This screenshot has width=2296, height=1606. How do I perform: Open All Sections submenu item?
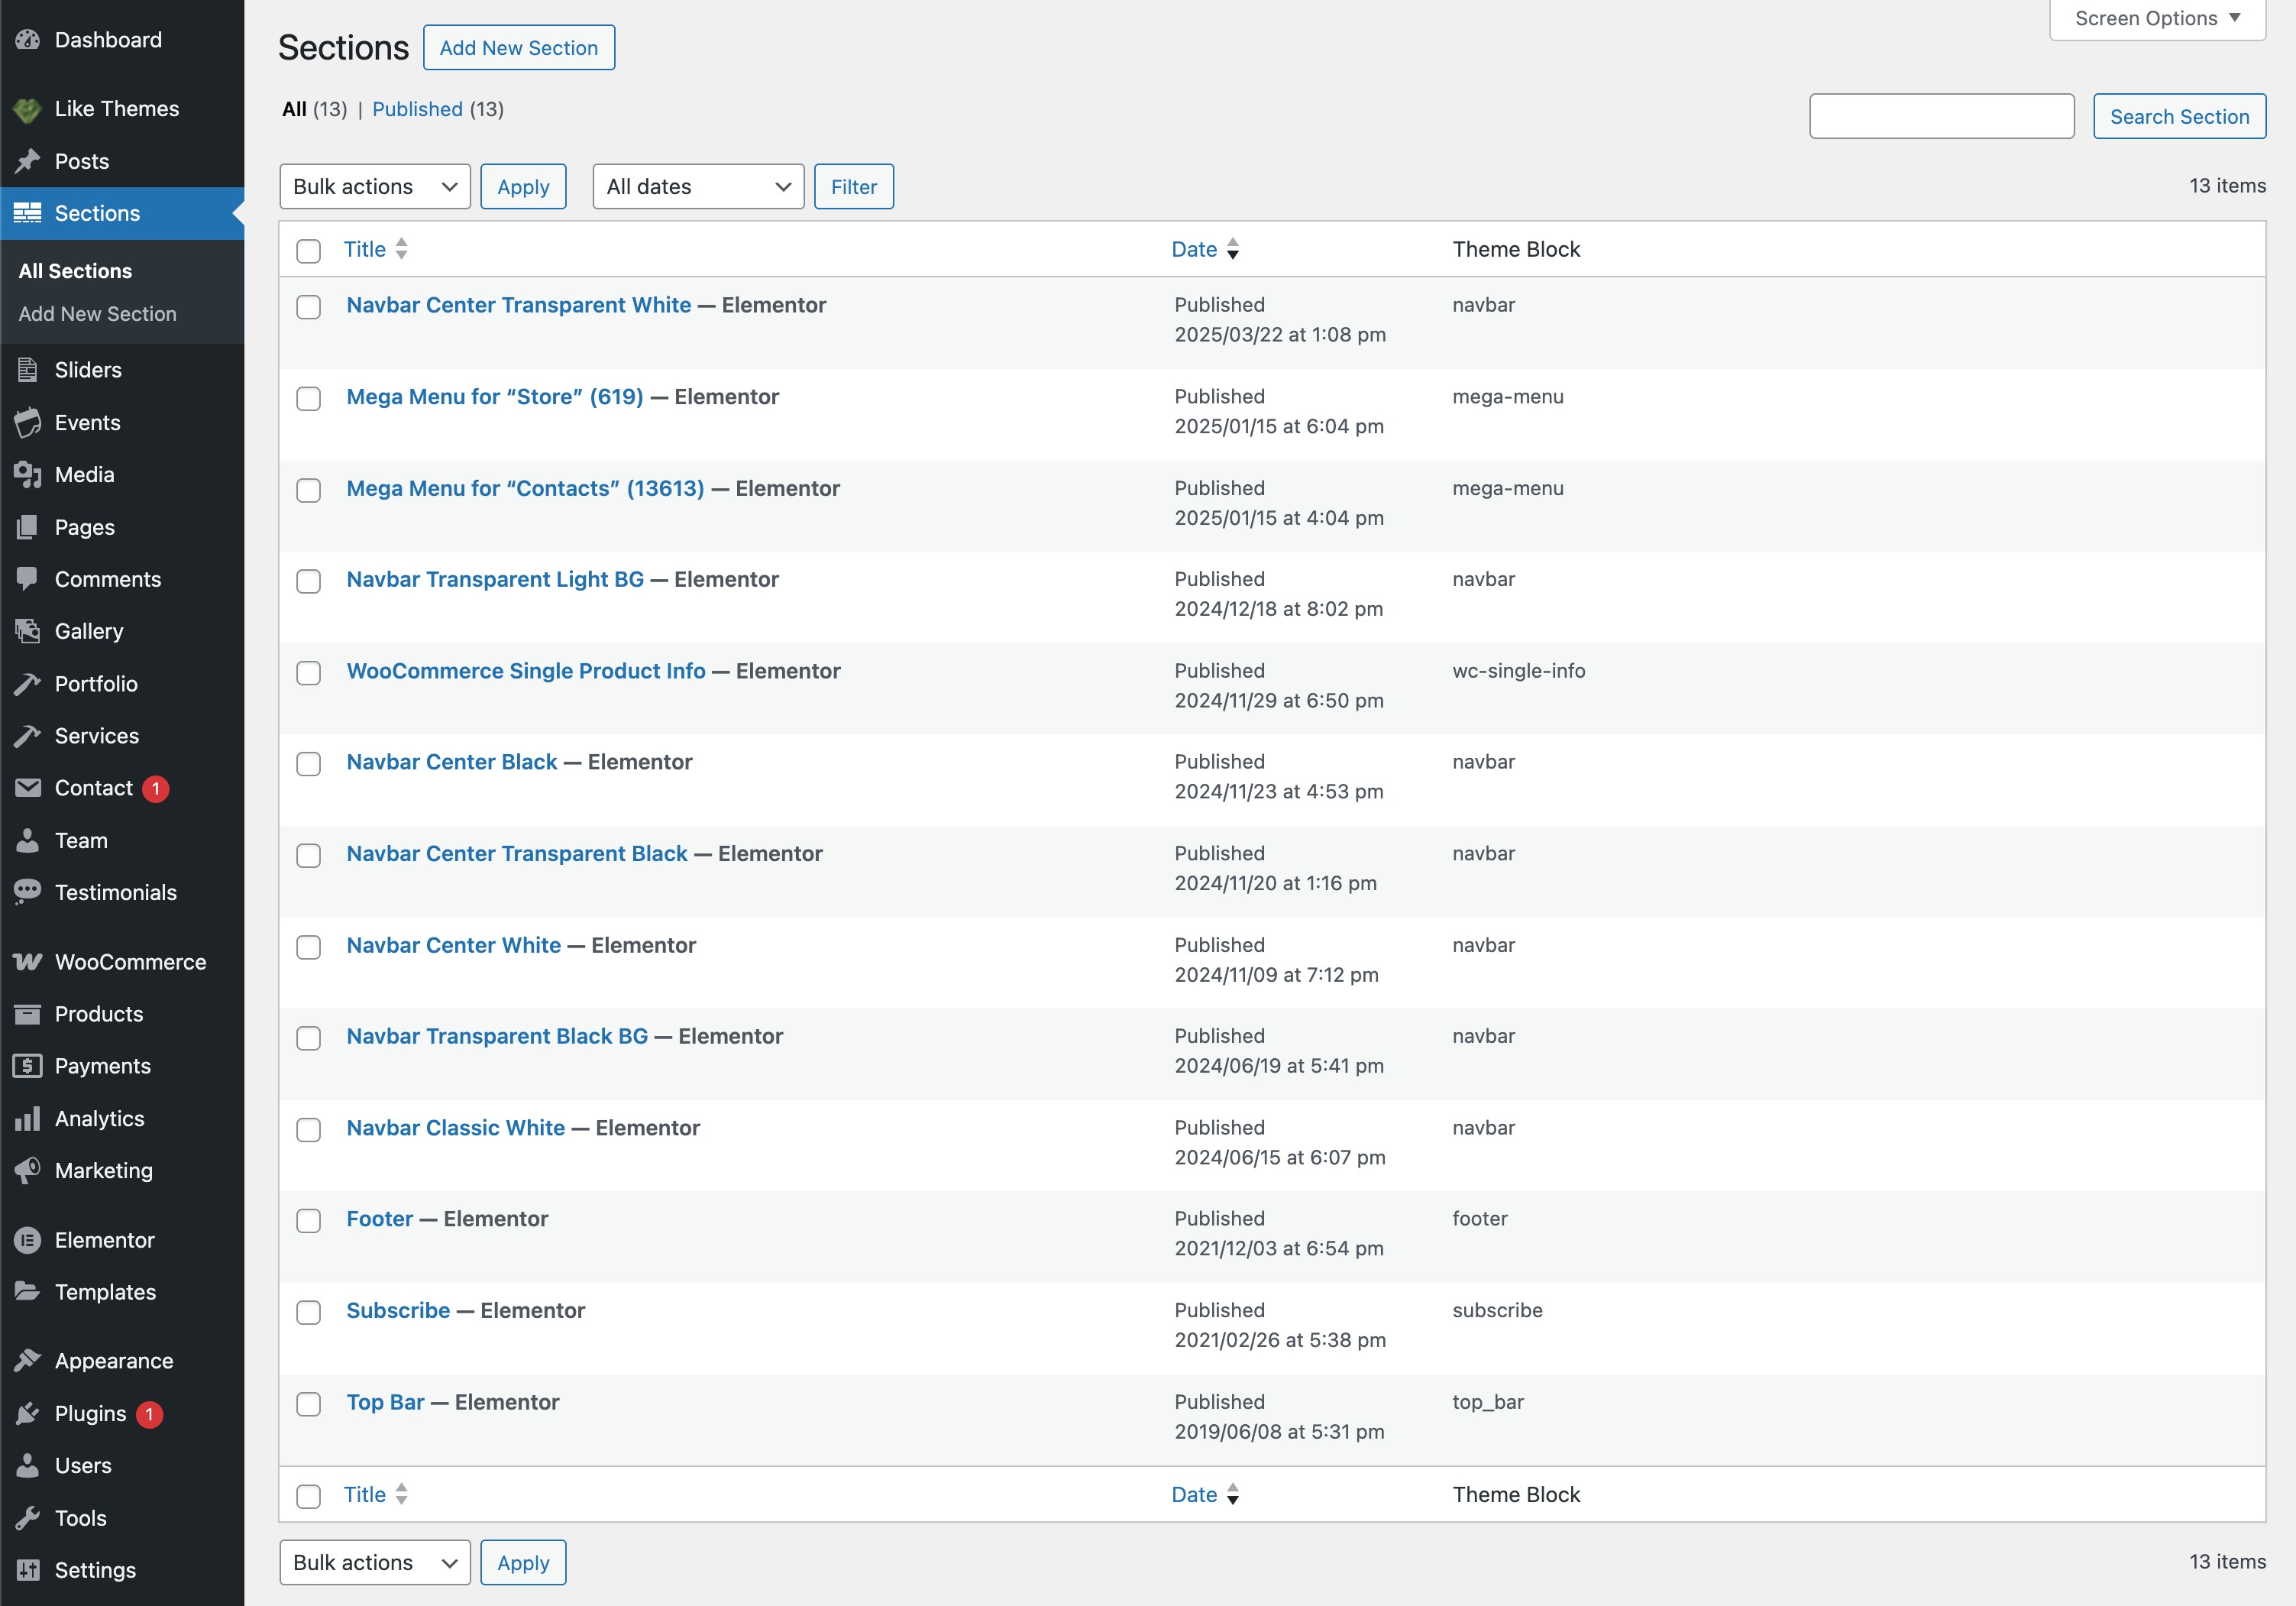tap(75, 271)
